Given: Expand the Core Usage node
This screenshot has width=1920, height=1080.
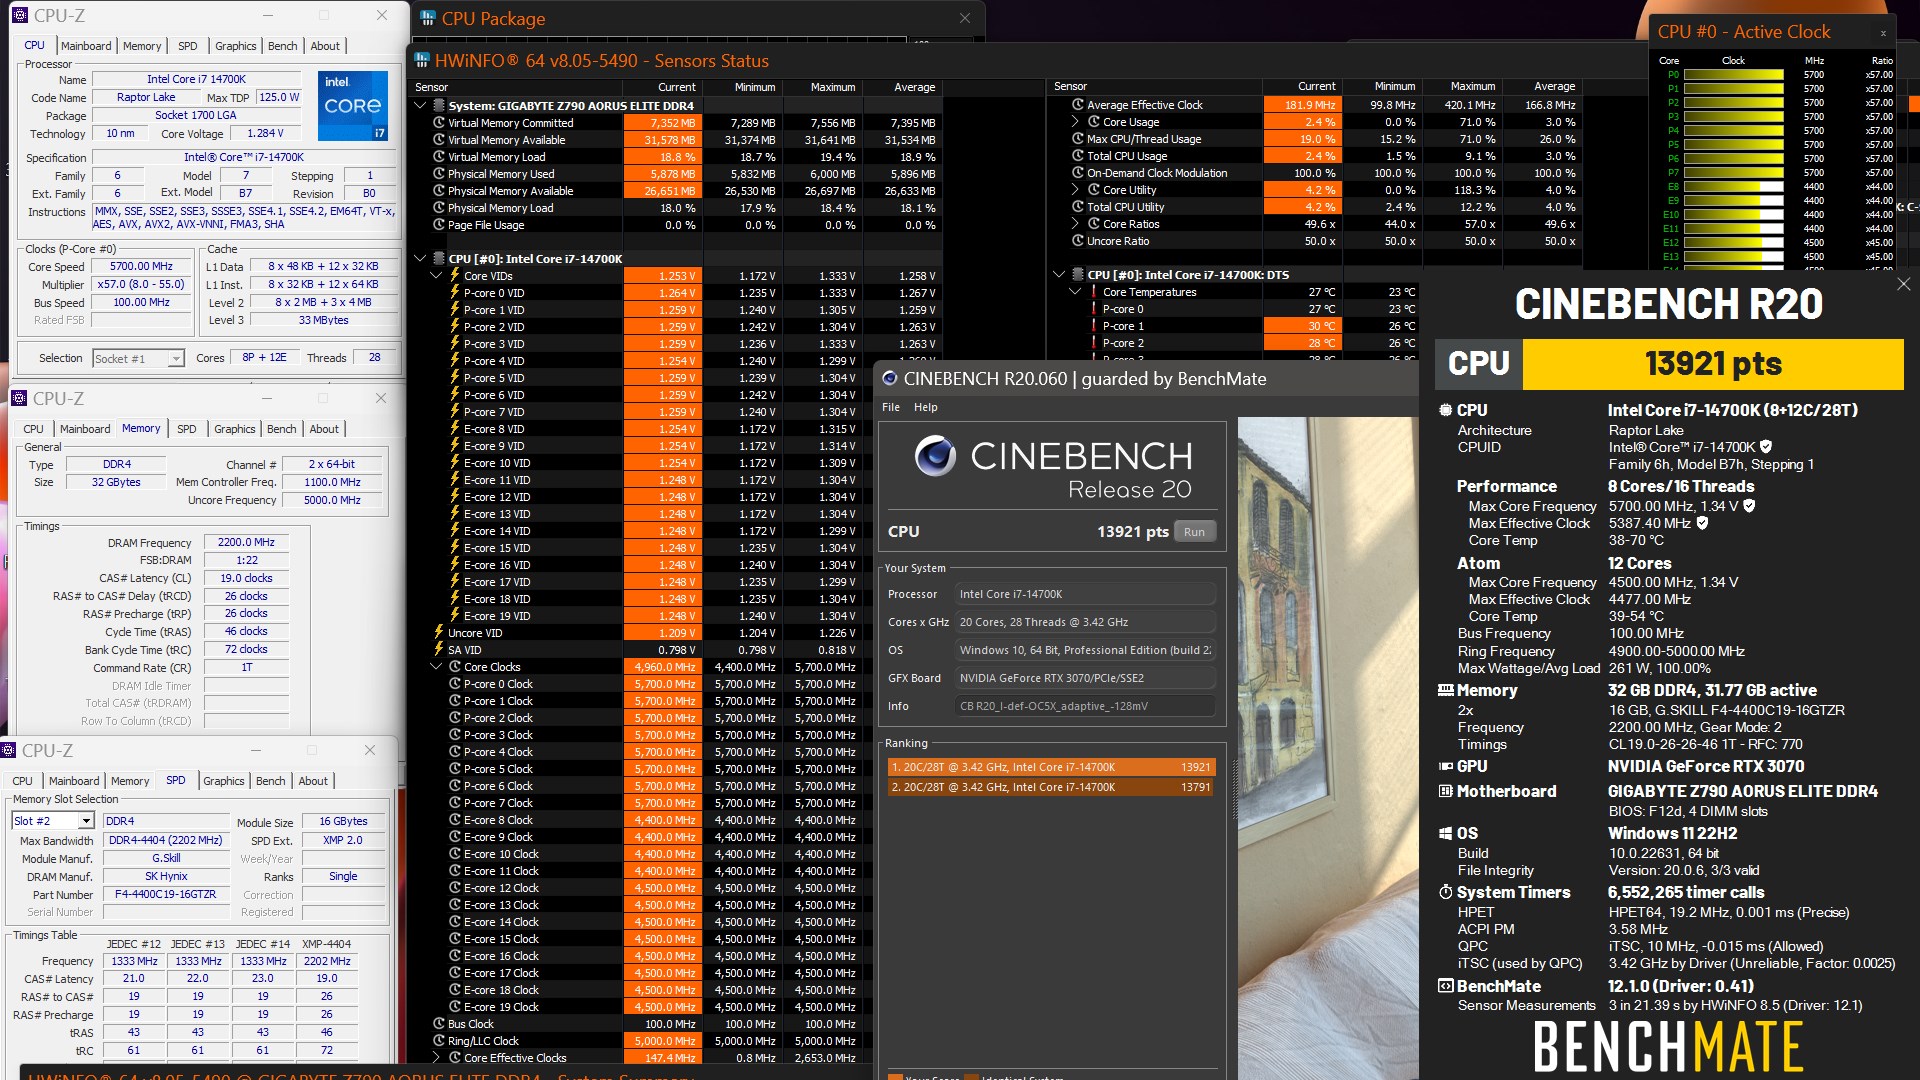Looking at the screenshot, I should coord(1076,122).
